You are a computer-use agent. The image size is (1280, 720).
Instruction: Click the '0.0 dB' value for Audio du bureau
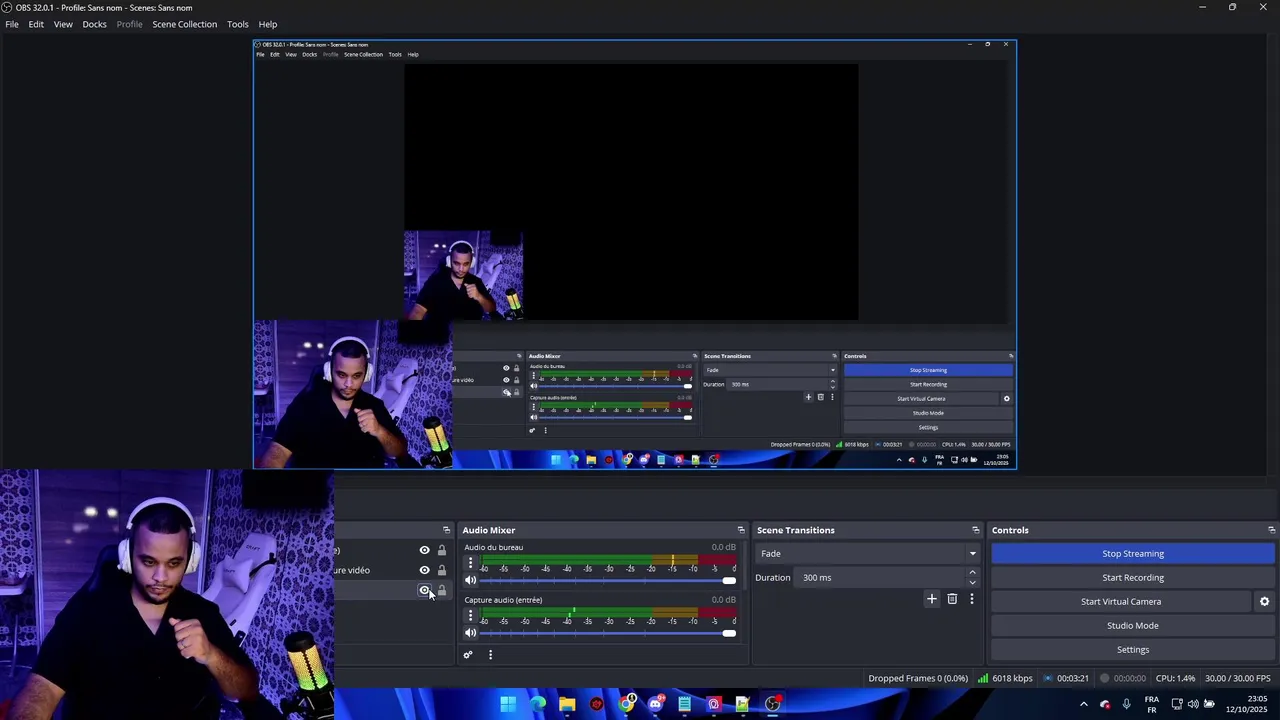723,548
